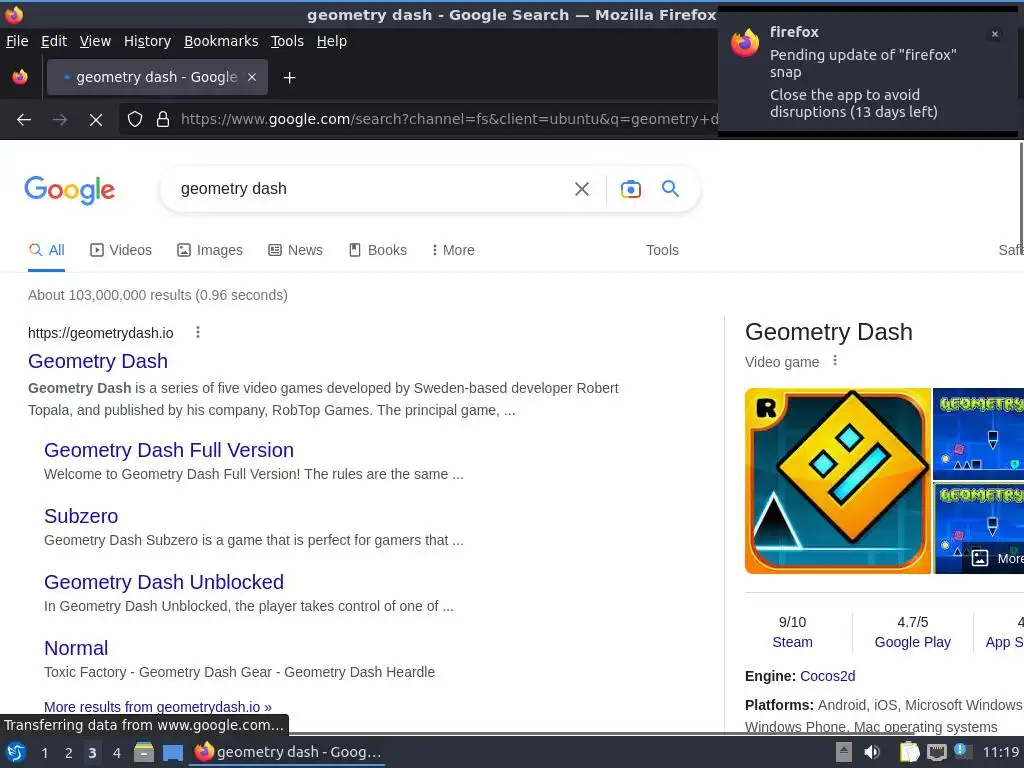1024x768 pixels.
Task: Go back using the browser back arrow
Action: [24, 120]
